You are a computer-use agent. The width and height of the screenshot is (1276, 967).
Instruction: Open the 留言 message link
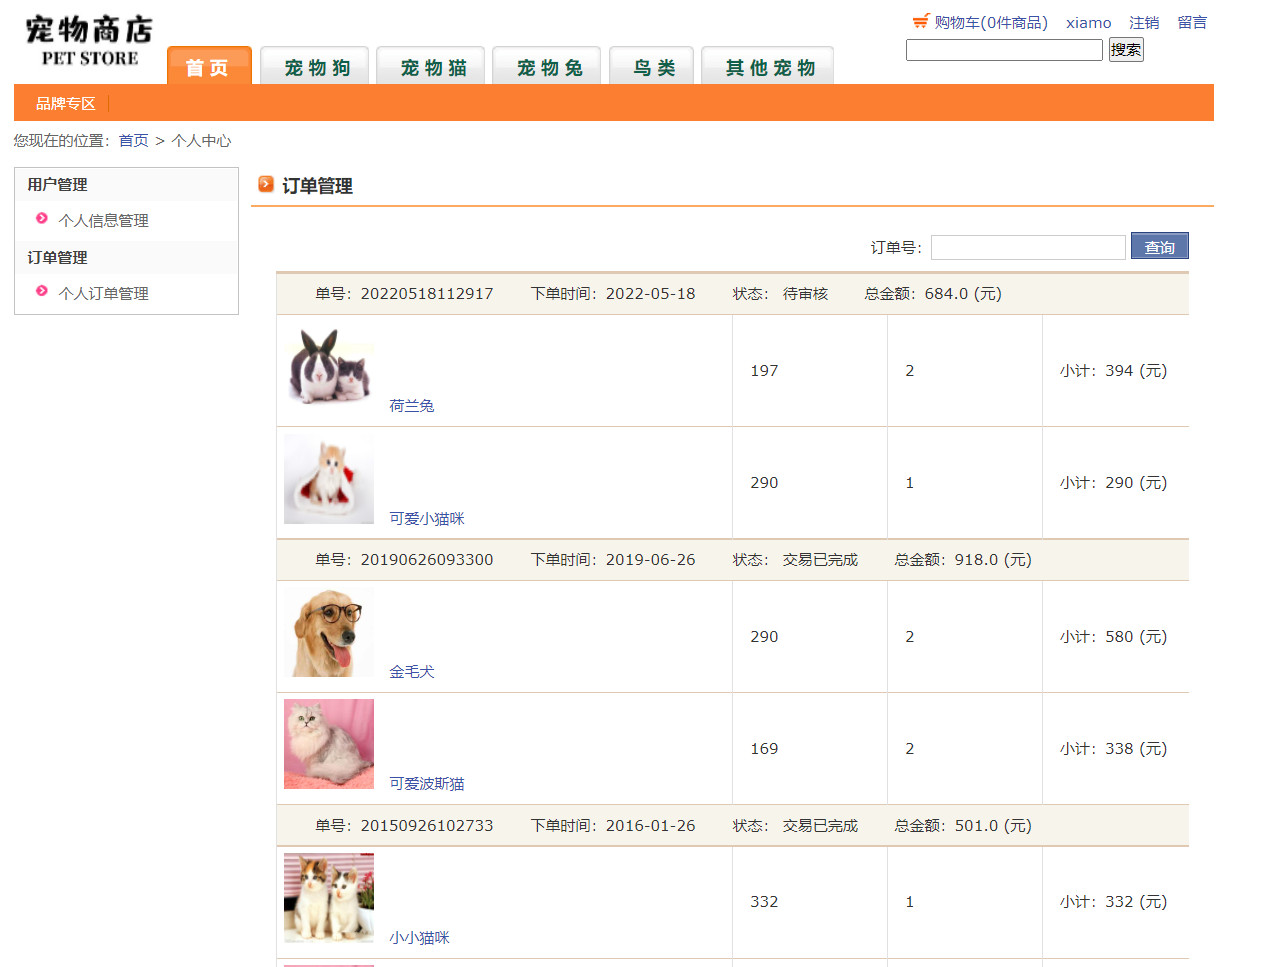(x=1192, y=21)
